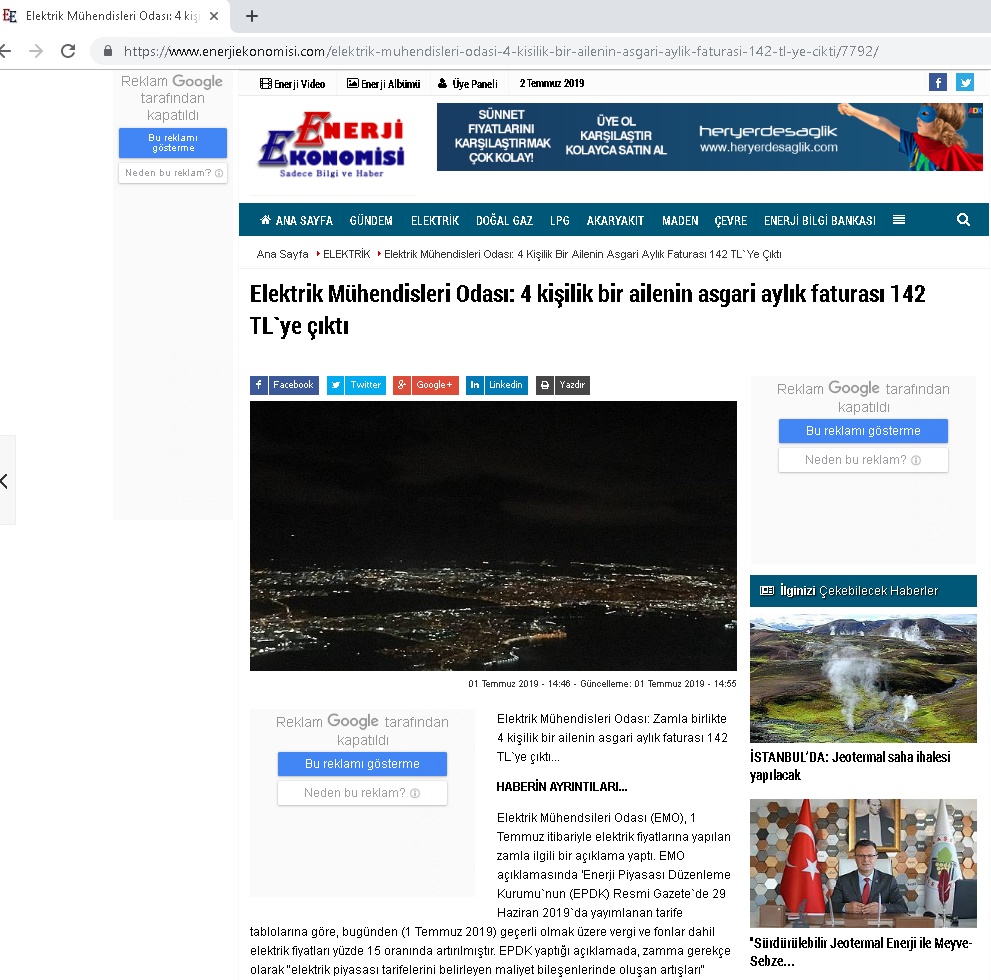991x980 pixels.
Task: Click the night city article image
Action: pyautogui.click(x=493, y=536)
